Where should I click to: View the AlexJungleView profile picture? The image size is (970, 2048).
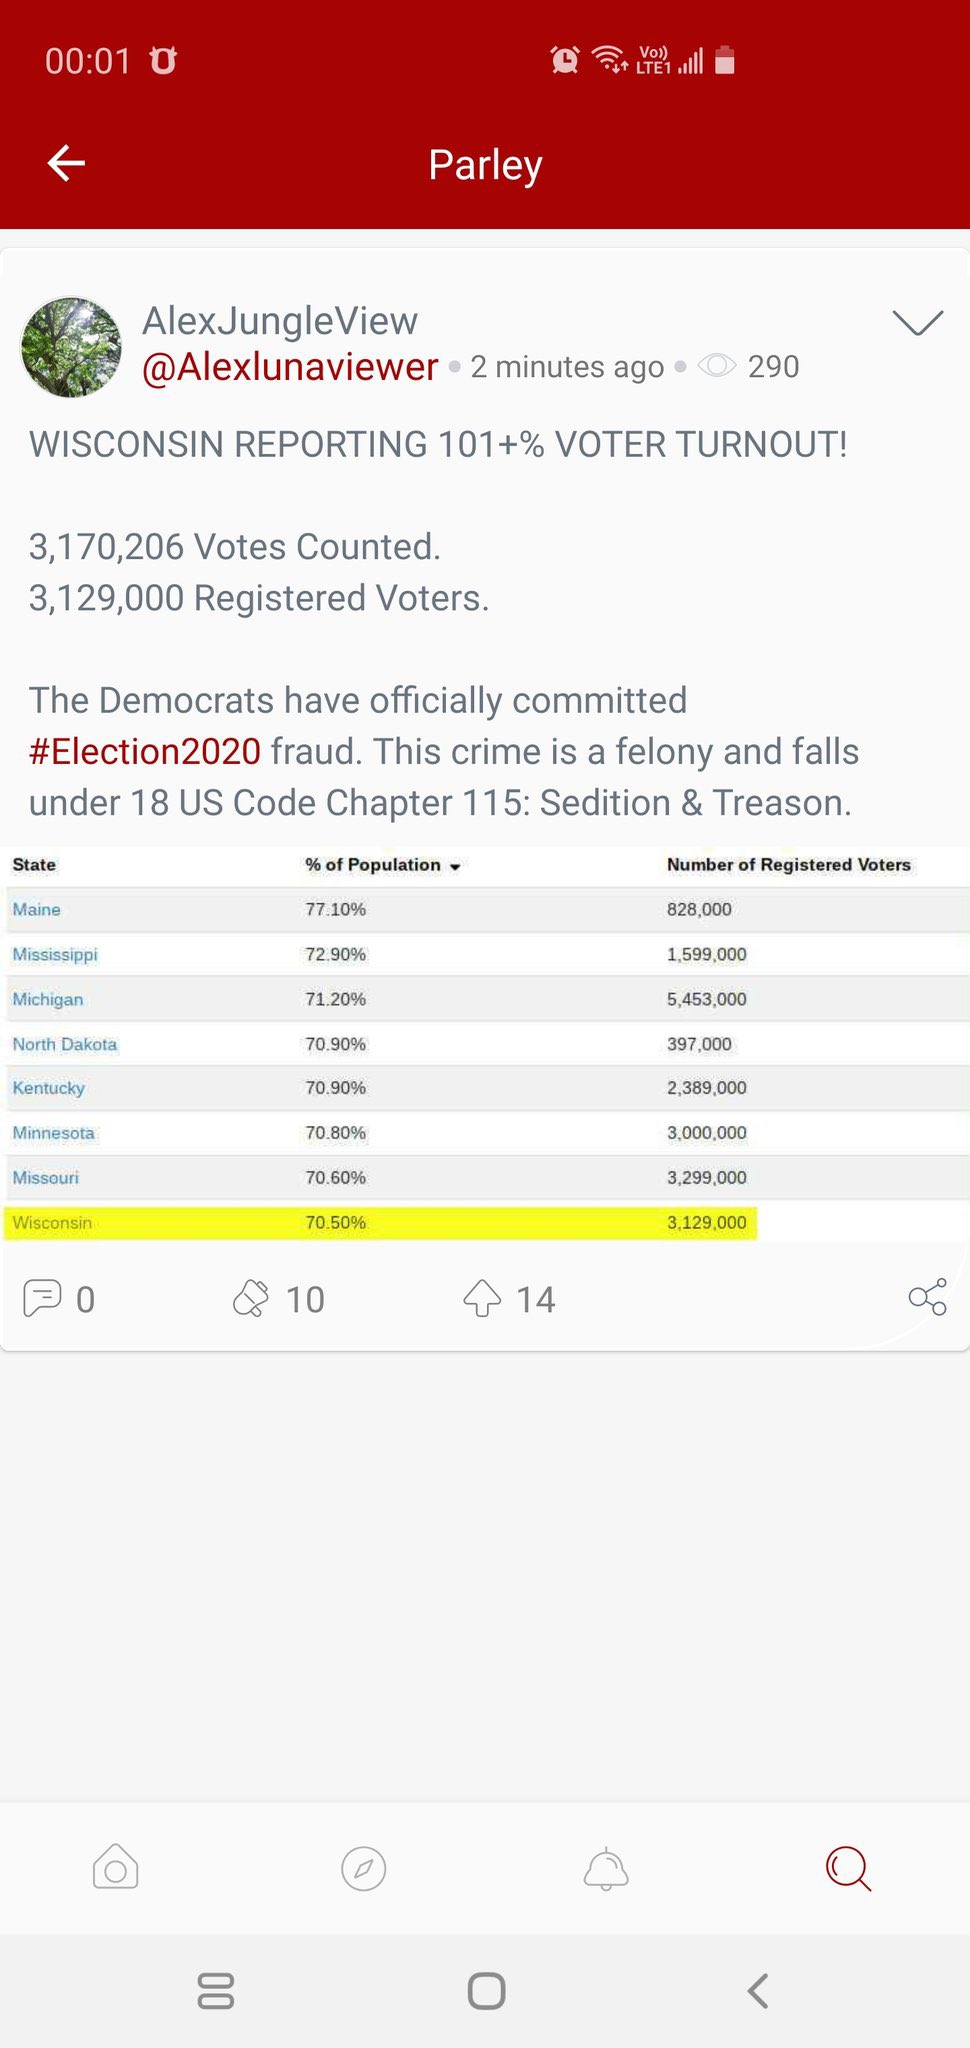[x=71, y=347]
